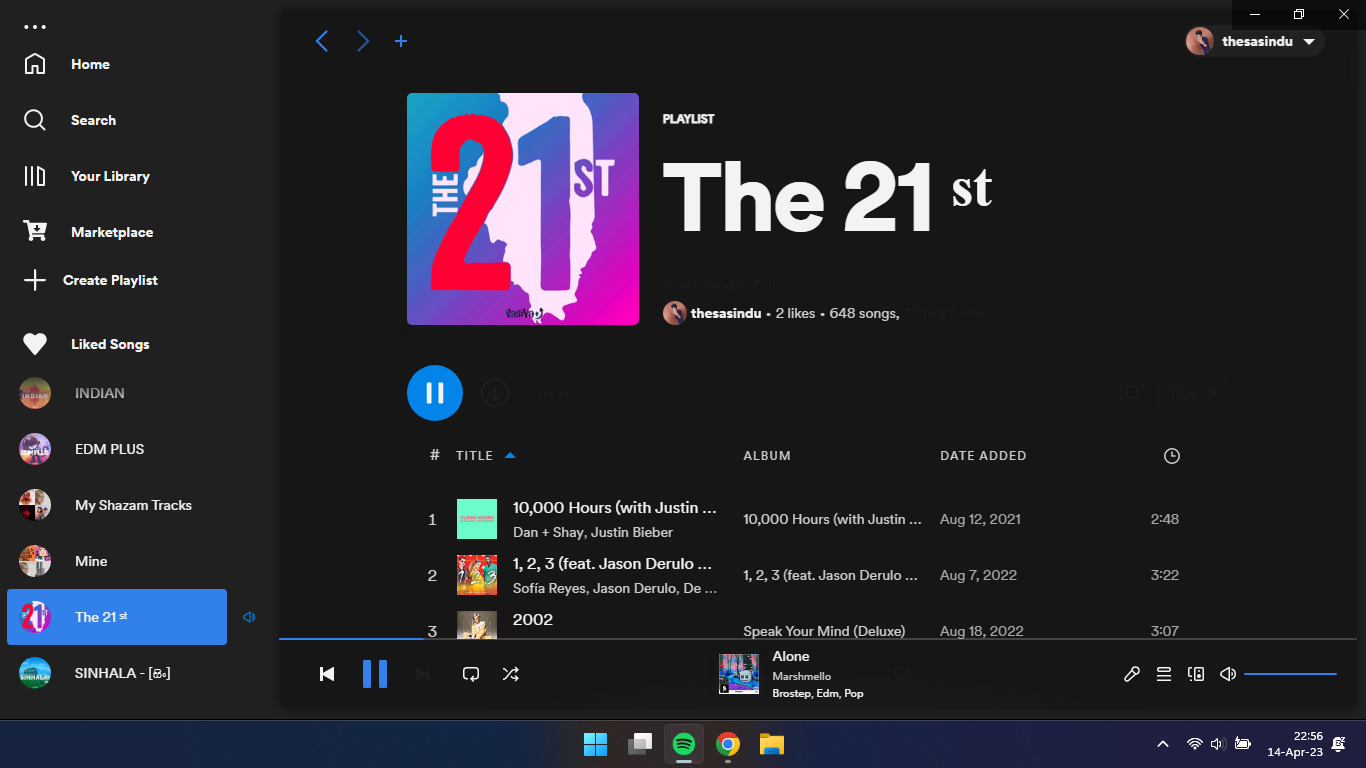
Task: Go to Your Library
Action: [110, 176]
